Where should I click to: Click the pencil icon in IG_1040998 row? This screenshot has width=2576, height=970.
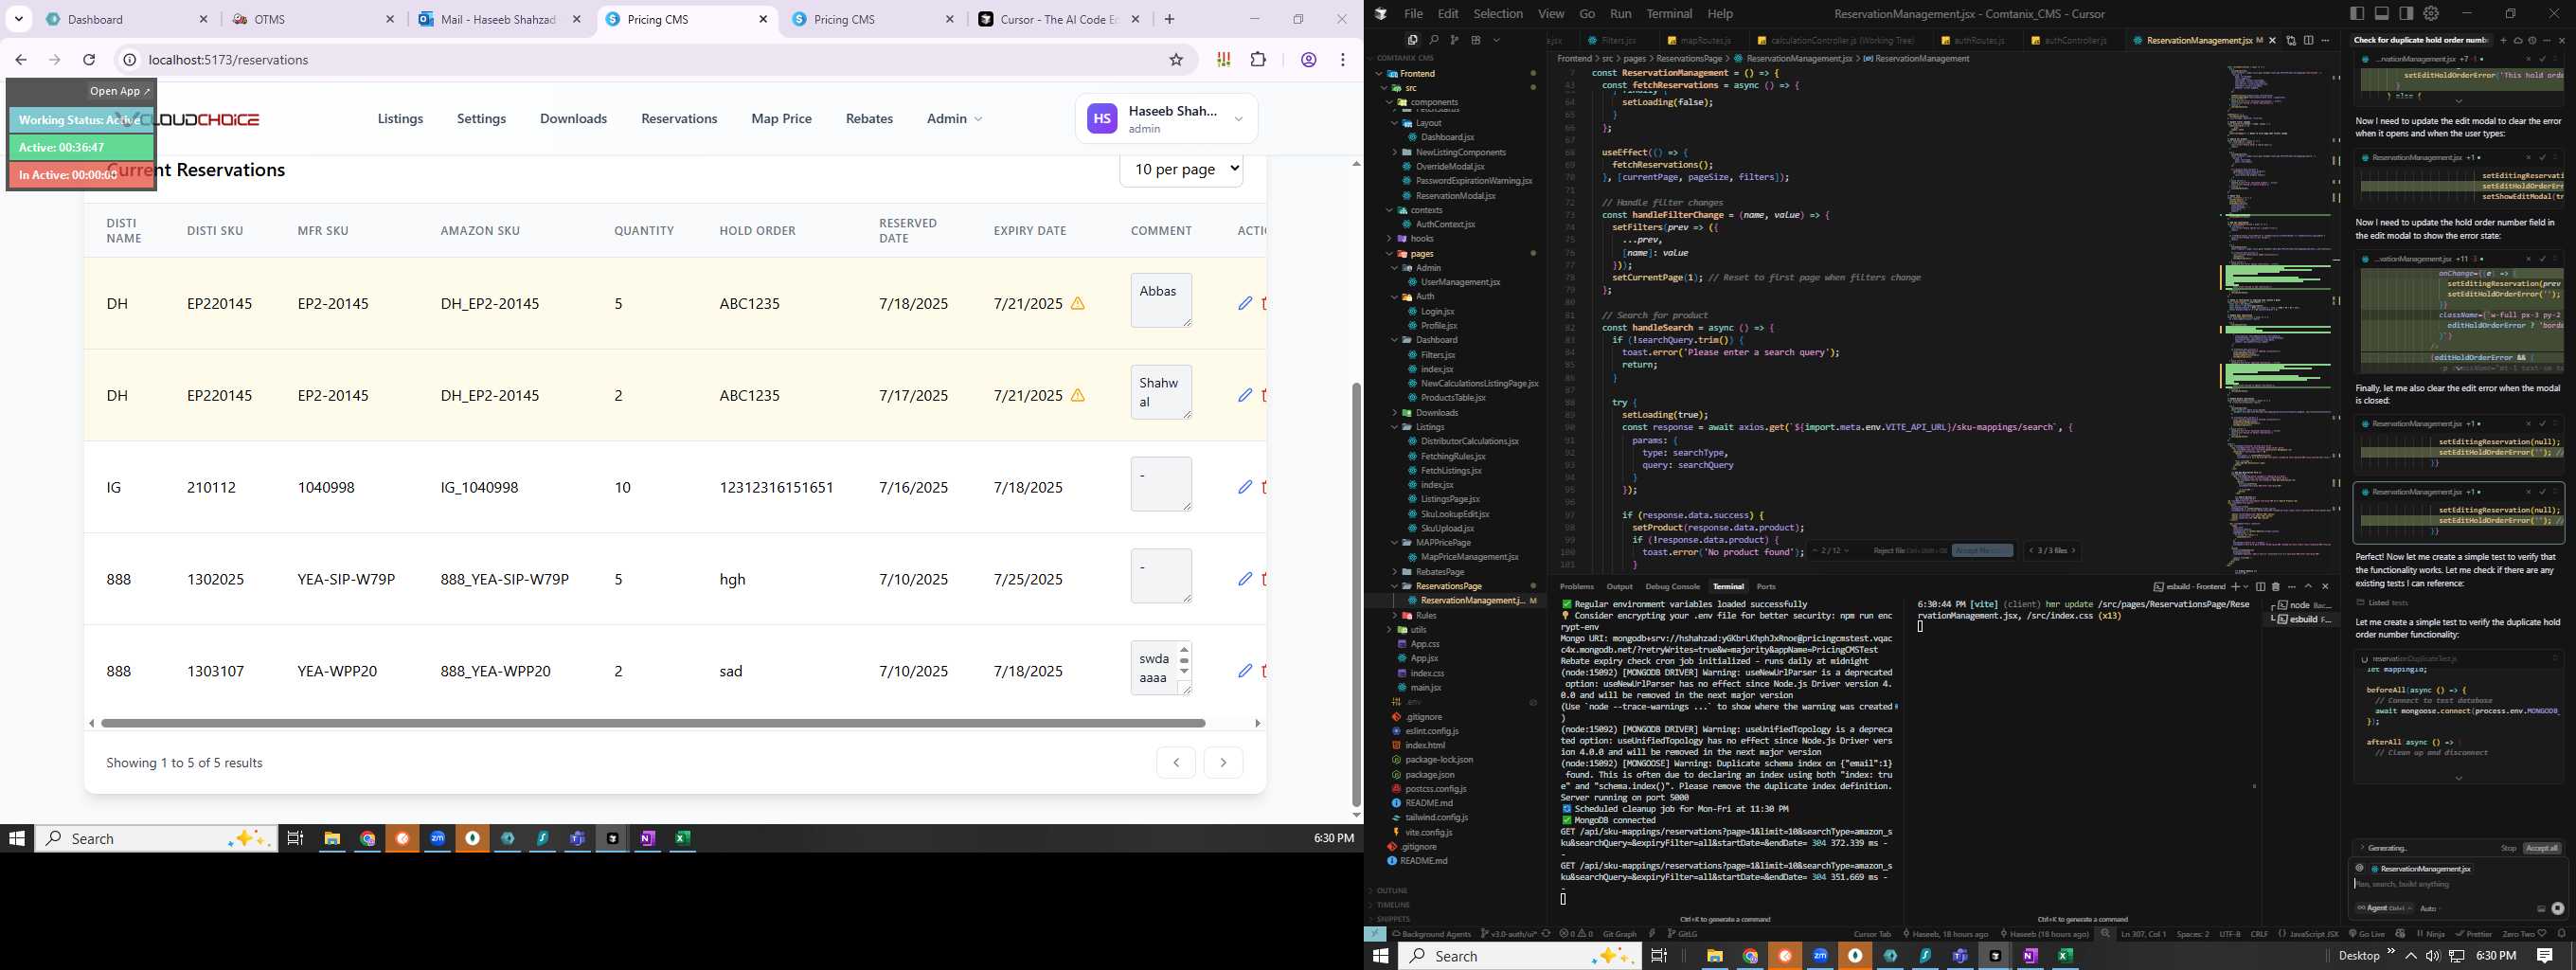pyautogui.click(x=1244, y=487)
